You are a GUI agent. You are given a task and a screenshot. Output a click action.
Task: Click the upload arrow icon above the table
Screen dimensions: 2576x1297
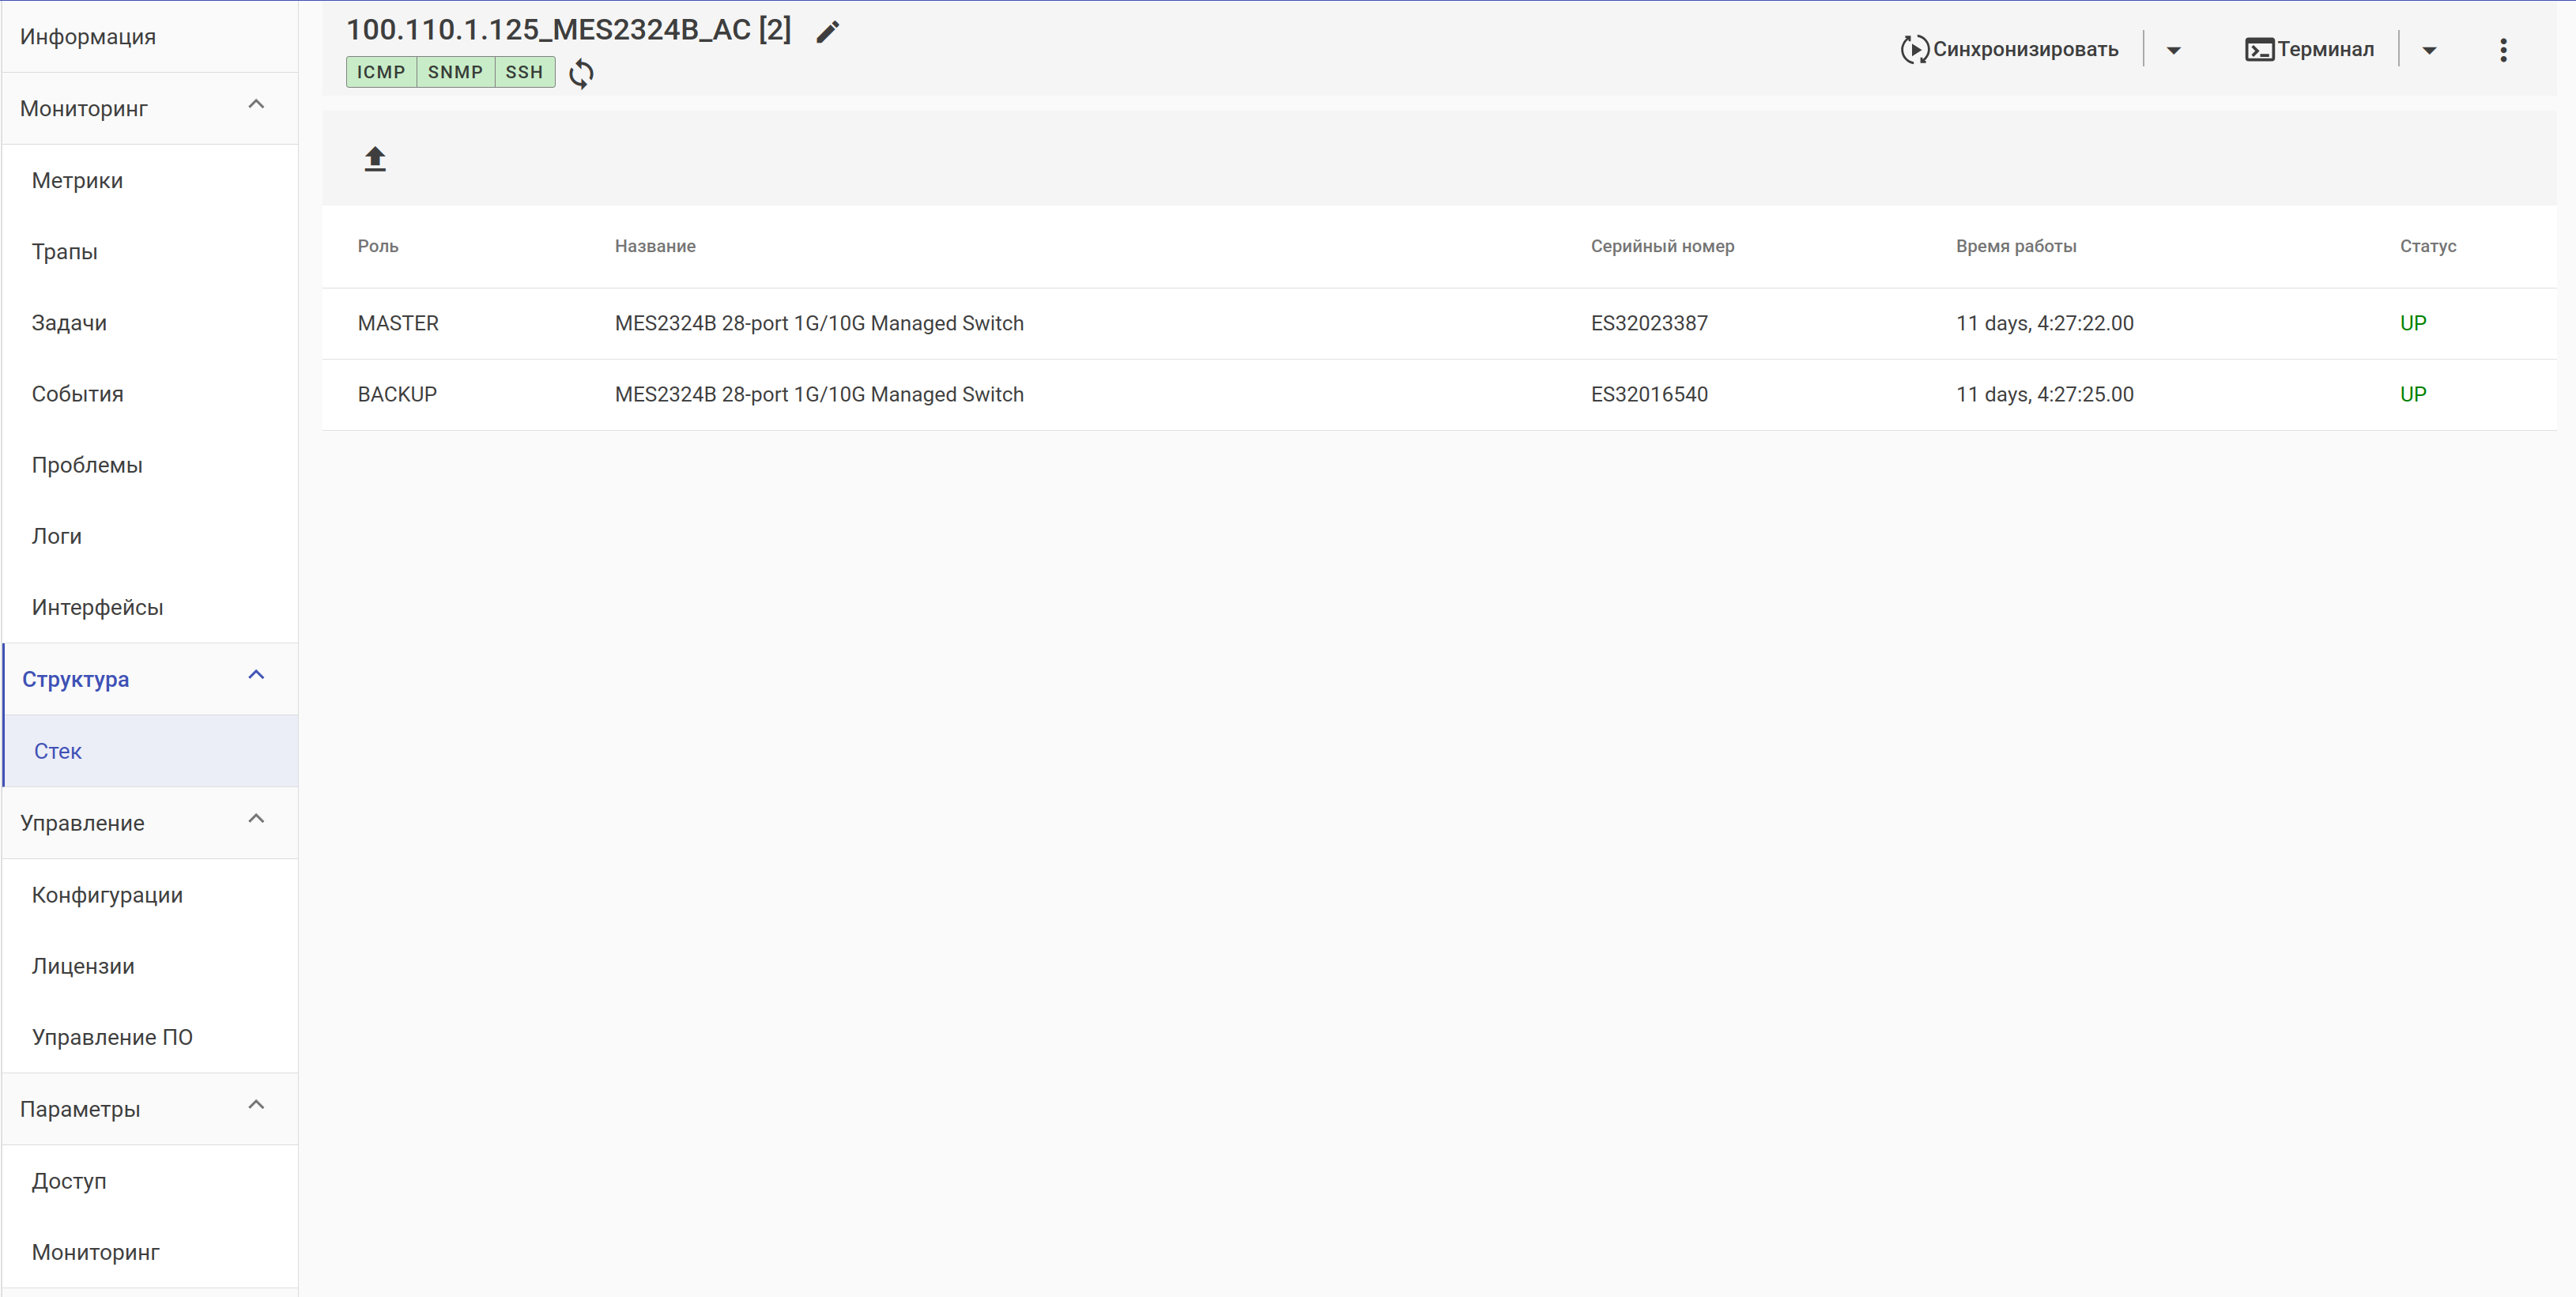(x=375, y=159)
